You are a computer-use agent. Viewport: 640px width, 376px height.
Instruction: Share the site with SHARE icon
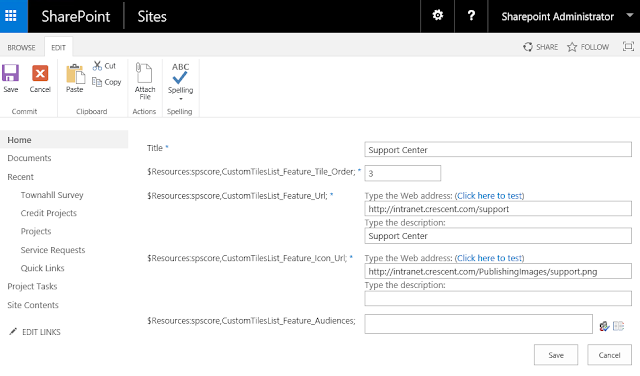click(x=528, y=47)
